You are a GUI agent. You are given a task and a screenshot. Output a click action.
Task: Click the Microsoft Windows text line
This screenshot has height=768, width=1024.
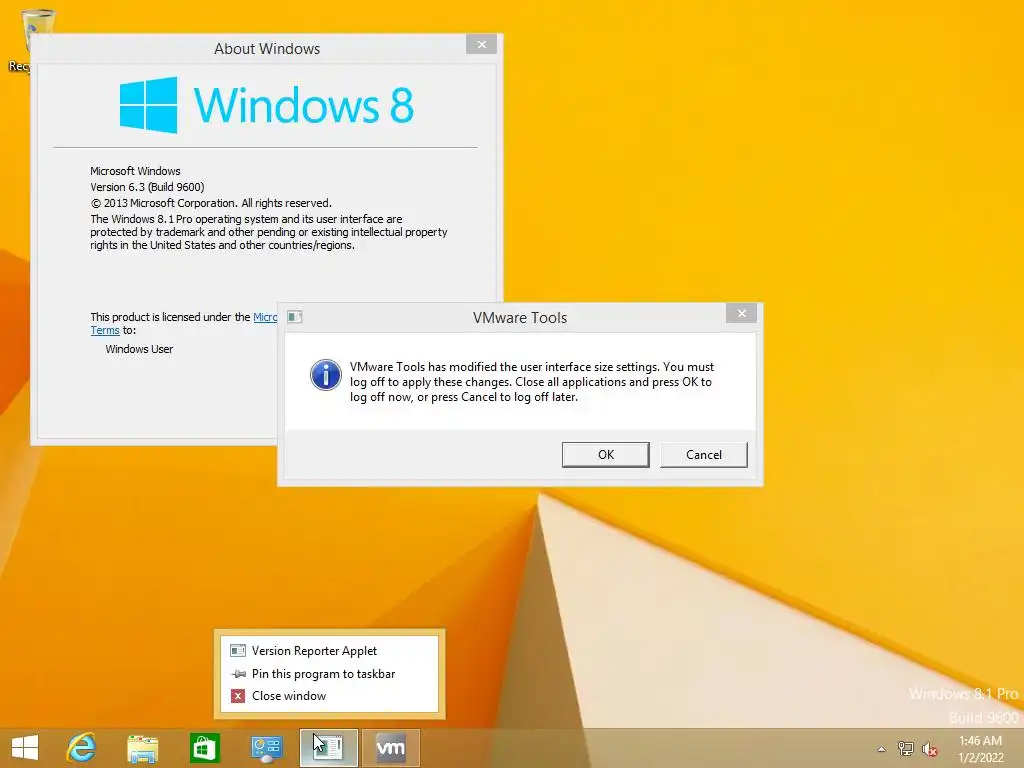tap(135, 171)
